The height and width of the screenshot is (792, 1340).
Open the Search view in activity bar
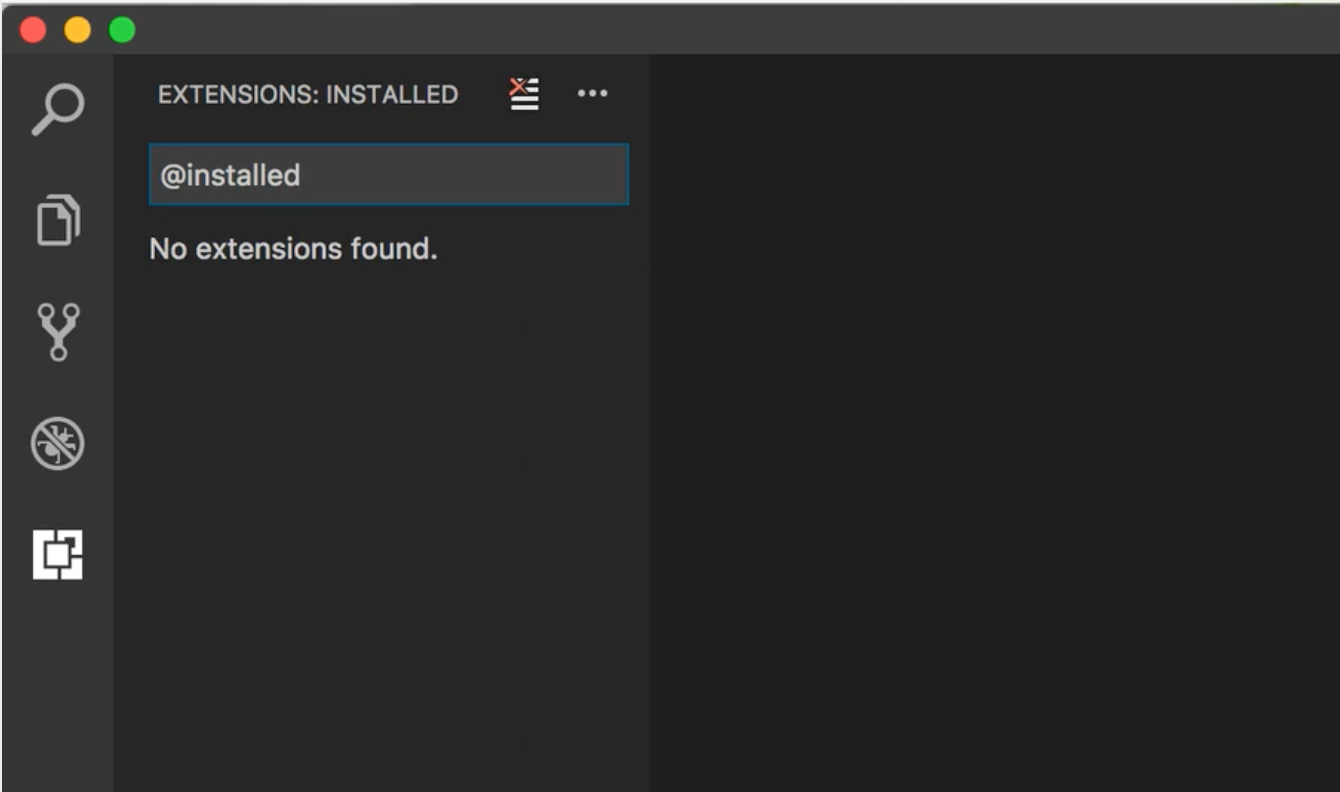[58, 109]
